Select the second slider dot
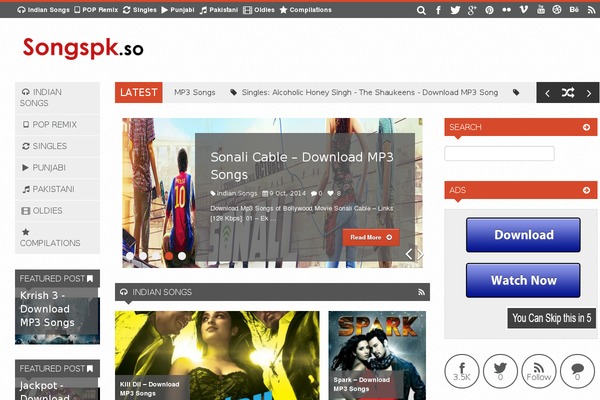600x400 pixels. tap(143, 256)
